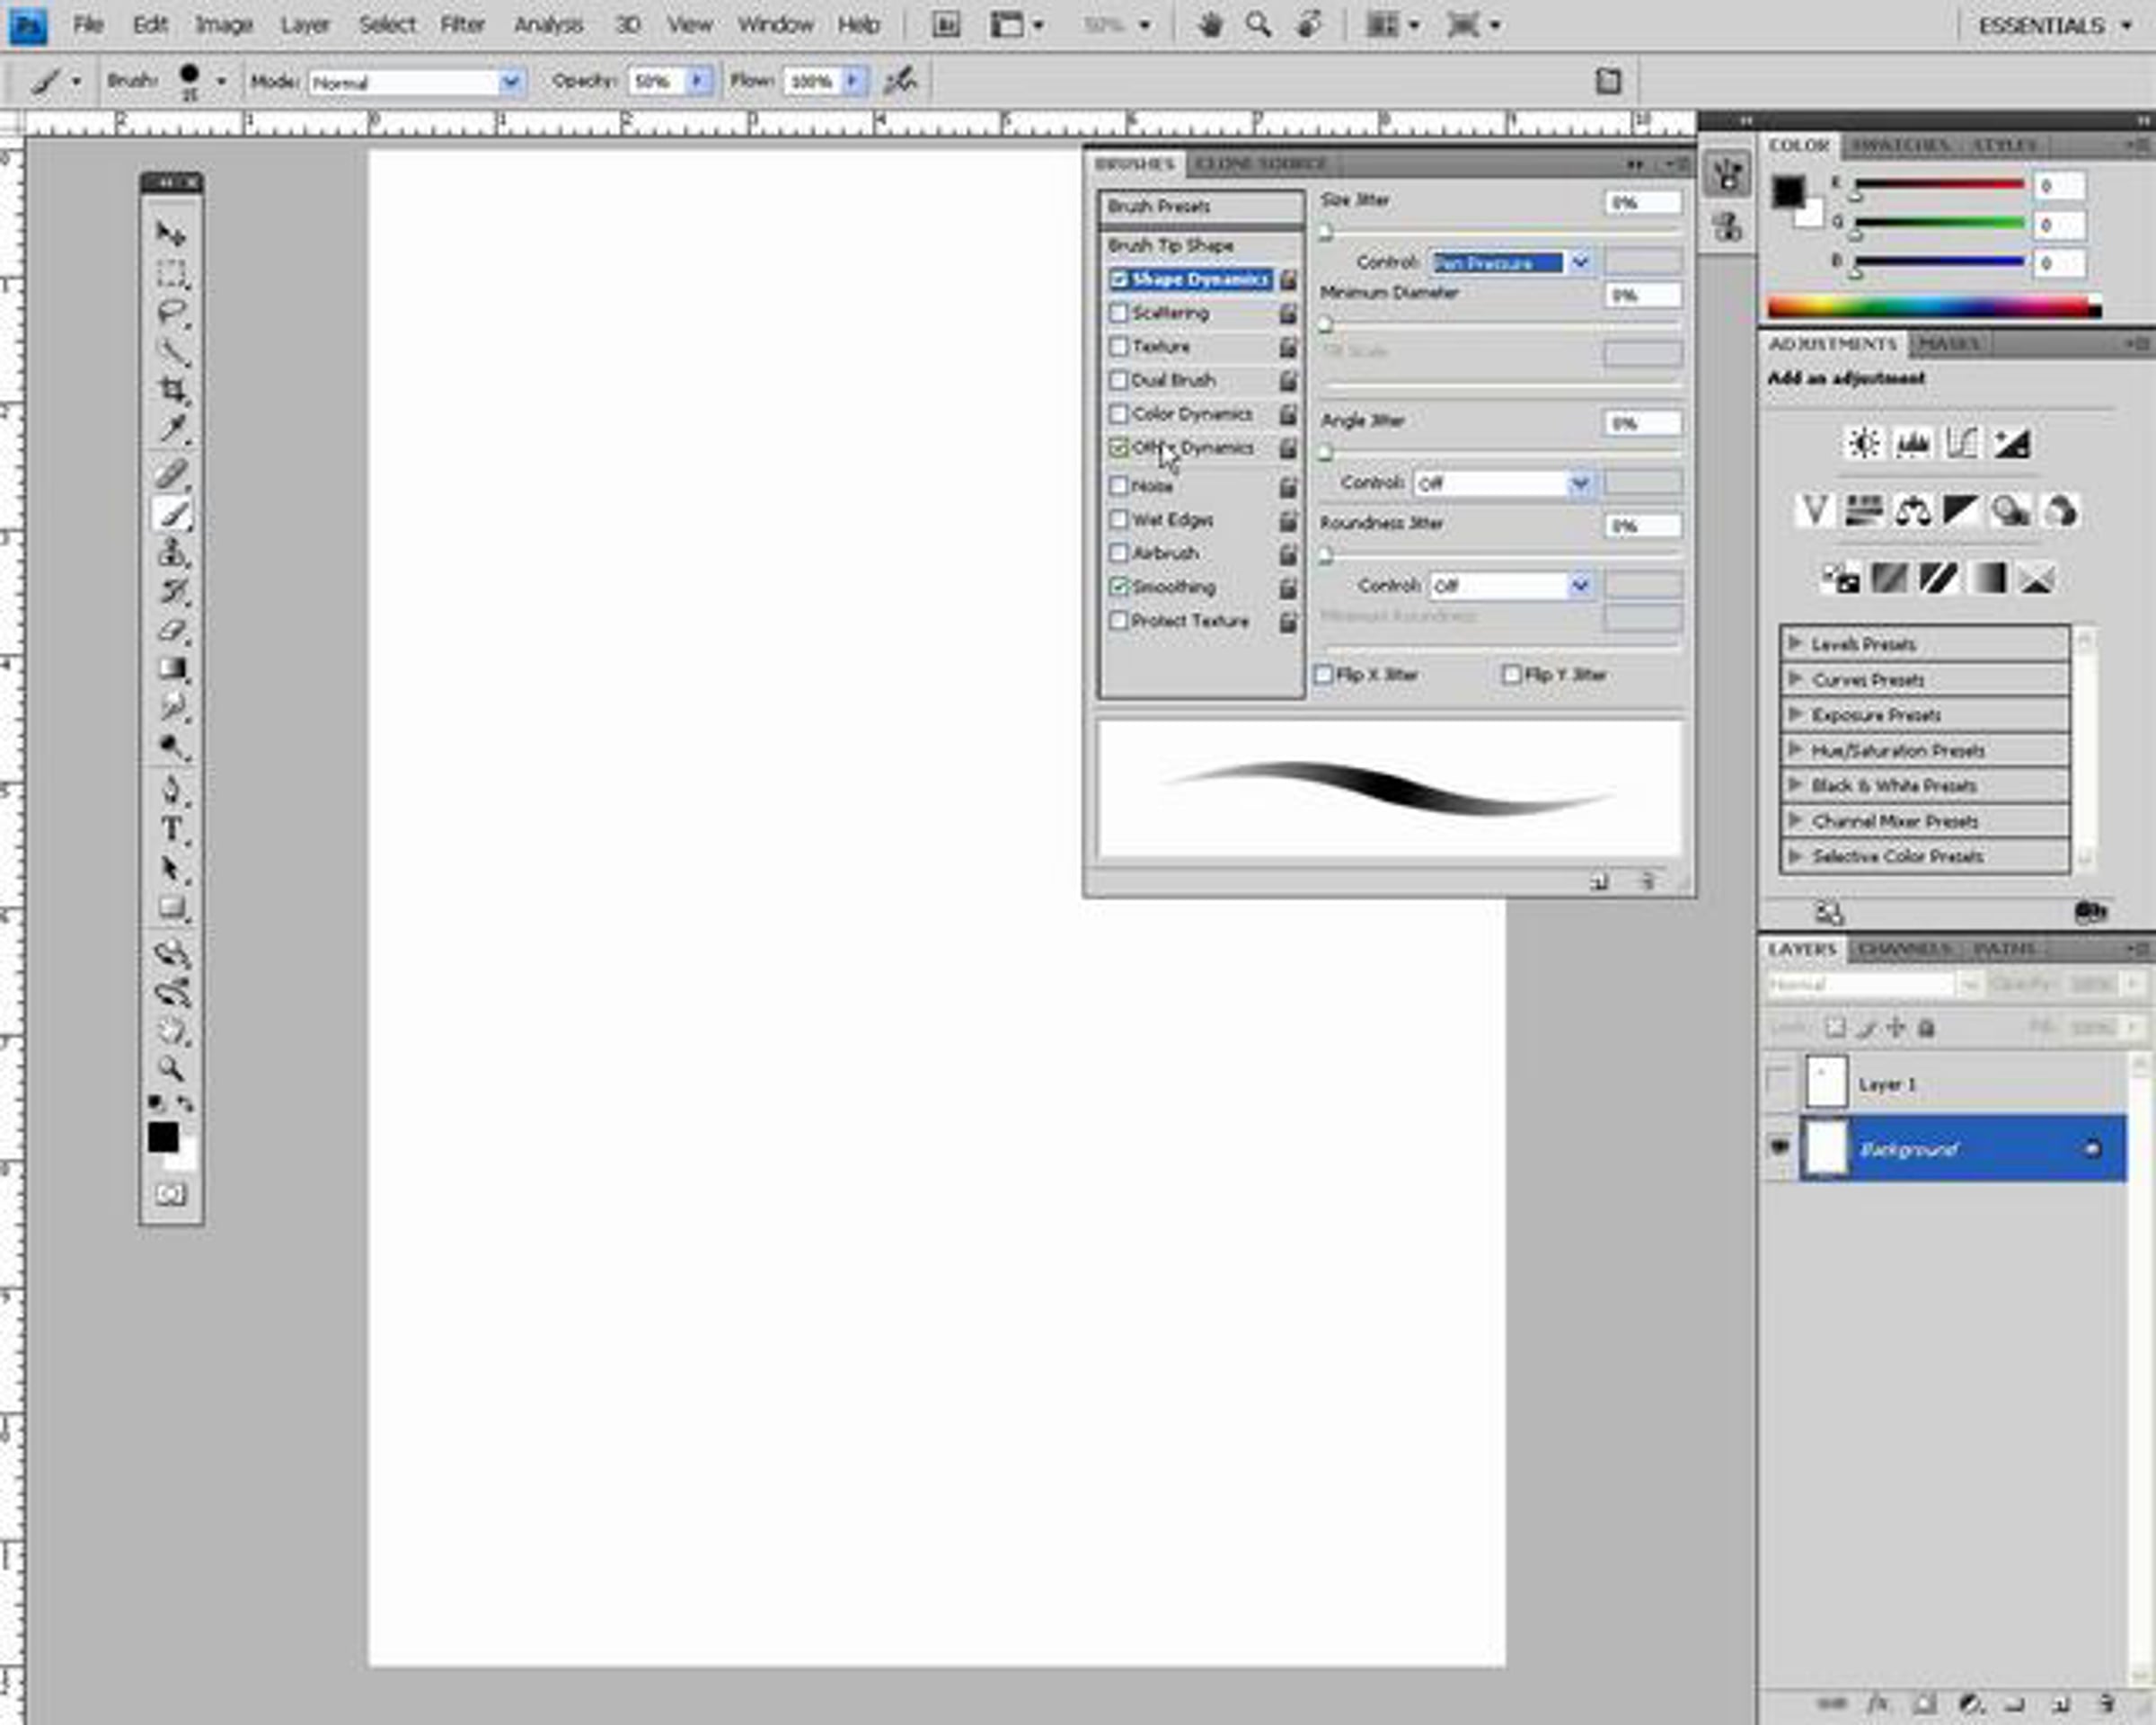Select the Type tool
Viewport: 2156px width, 1725px height.
click(x=172, y=829)
